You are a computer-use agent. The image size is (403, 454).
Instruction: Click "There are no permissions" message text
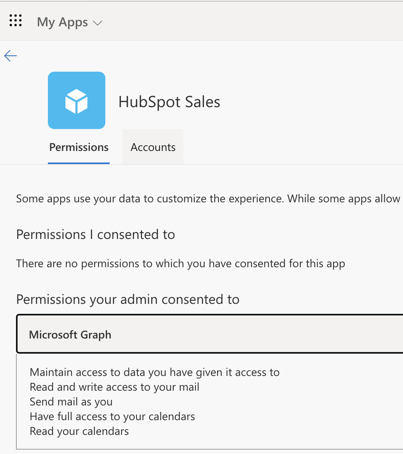[181, 263]
